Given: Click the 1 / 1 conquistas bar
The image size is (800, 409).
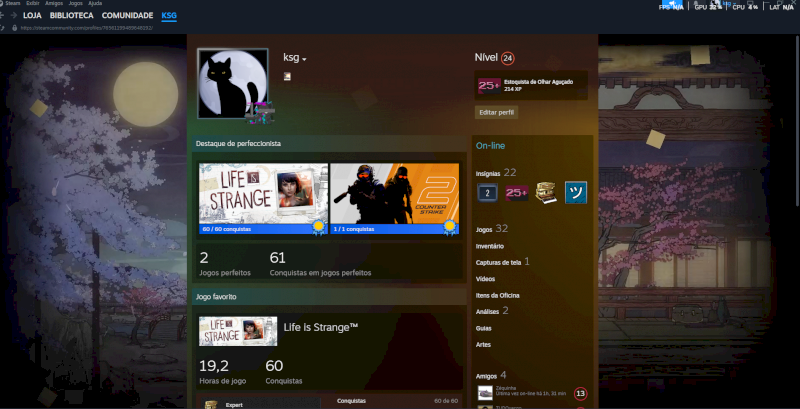Looking at the screenshot, I should (x=394, y=229).
